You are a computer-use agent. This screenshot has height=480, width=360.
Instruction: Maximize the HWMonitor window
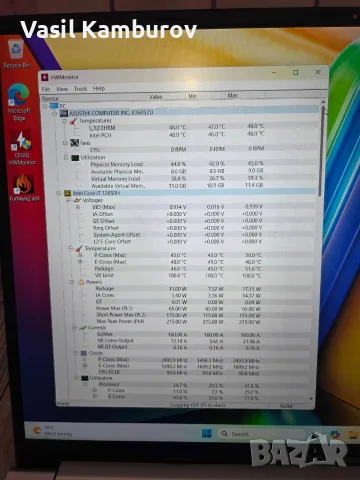[x=295, y=72]
